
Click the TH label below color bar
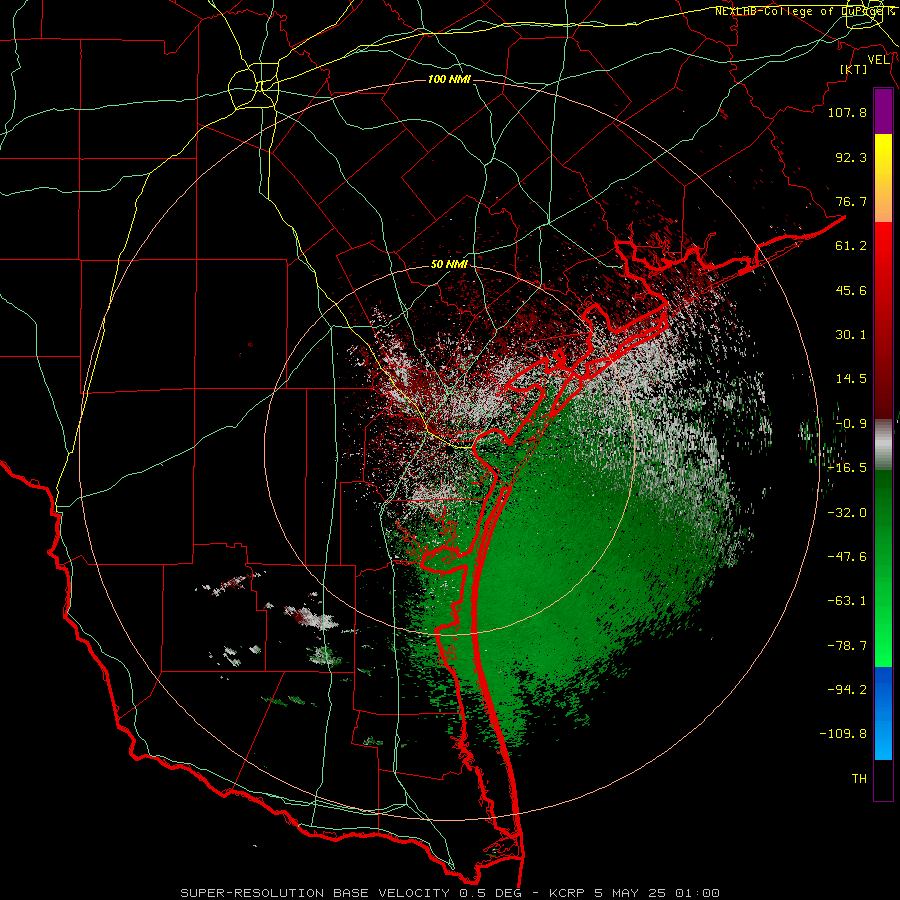859,779
